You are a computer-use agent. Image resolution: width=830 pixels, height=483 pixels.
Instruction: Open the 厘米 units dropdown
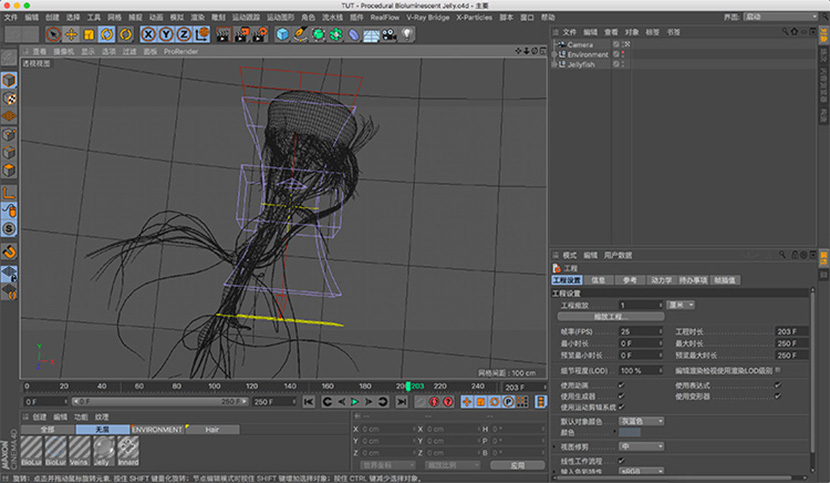pyautogui.click(x=681, y=304)
